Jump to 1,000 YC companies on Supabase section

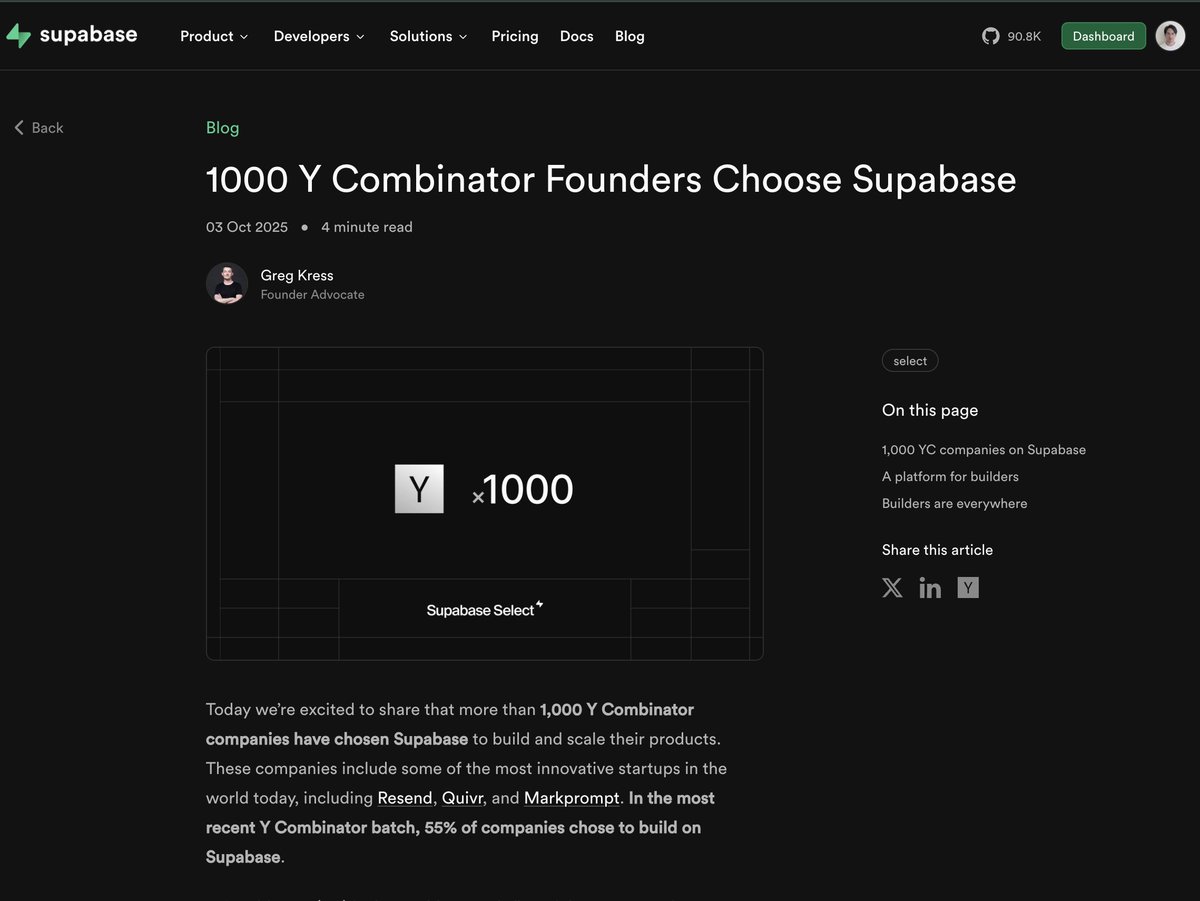tap(984, 450)
